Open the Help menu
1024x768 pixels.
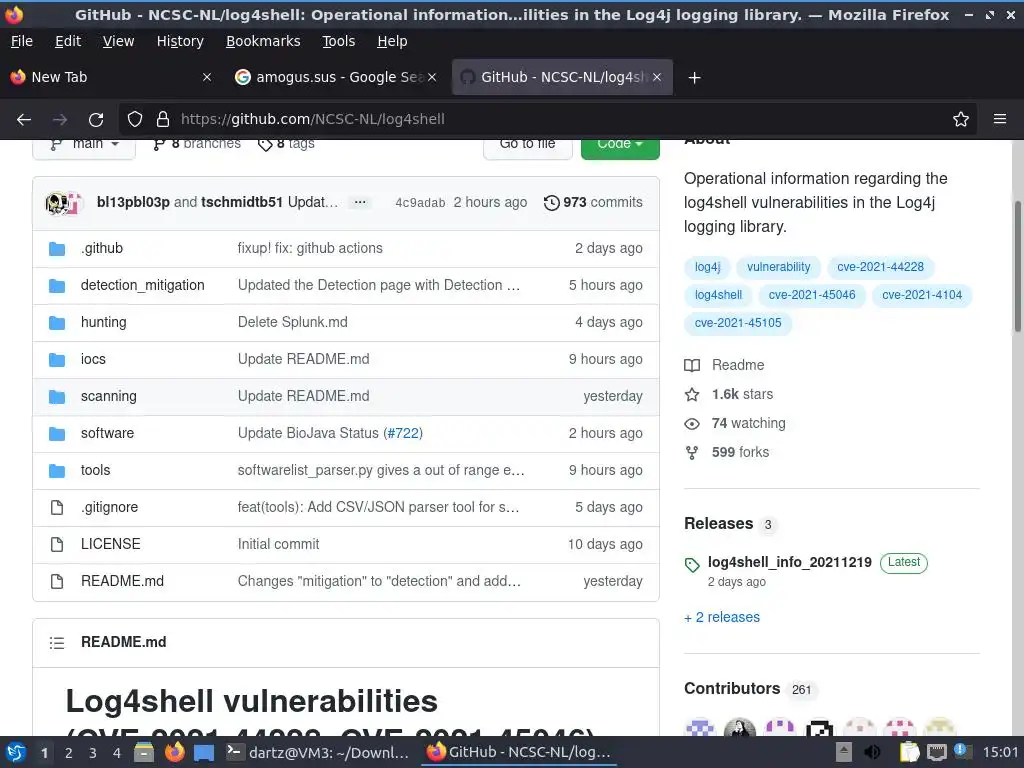pyautogui.click(x=392, y=41)
